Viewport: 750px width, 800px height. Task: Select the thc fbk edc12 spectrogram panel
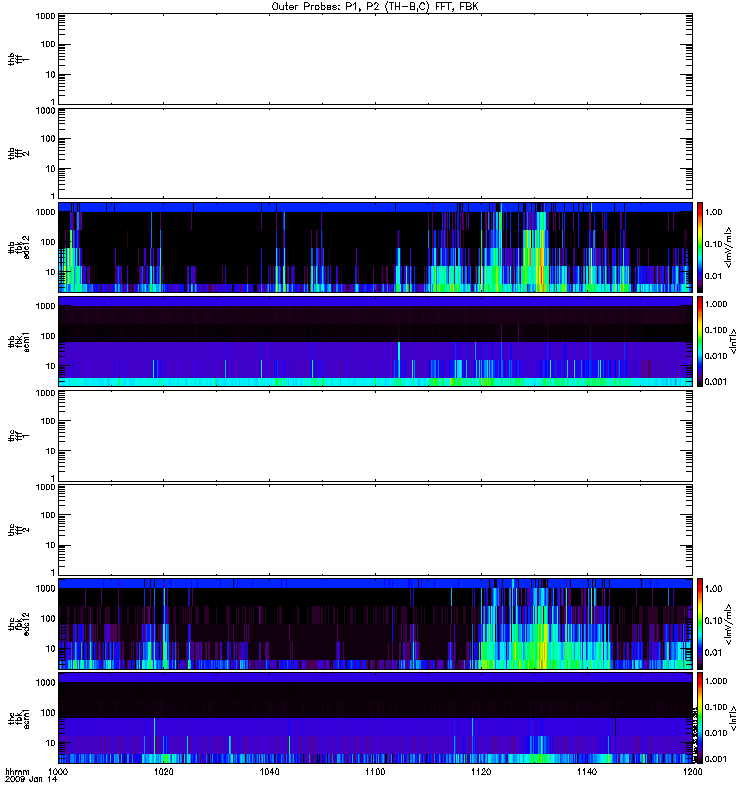pyautogui.click(x=375, y=623)
